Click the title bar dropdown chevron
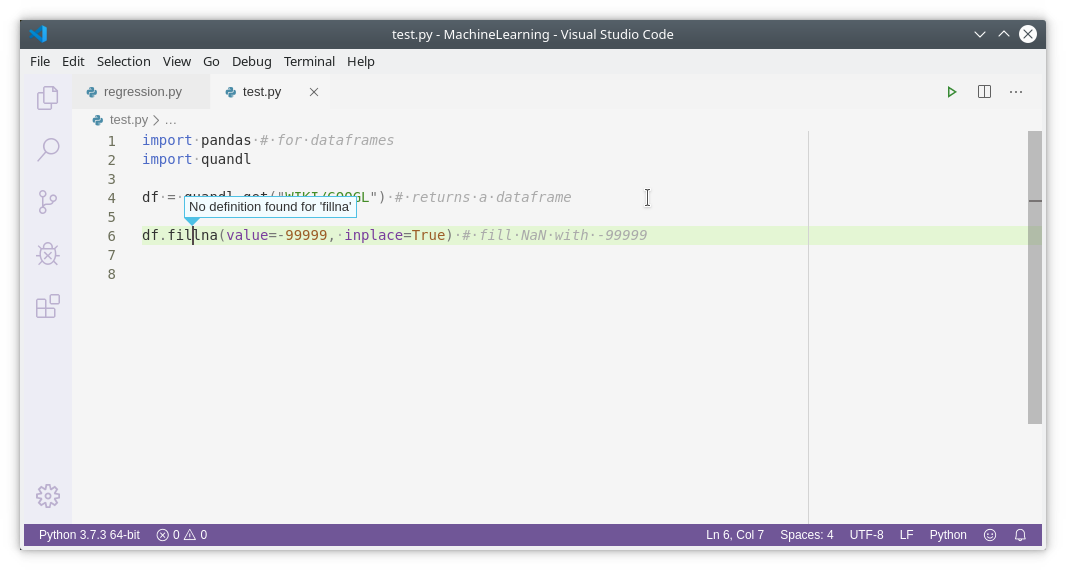Image resolution: width=1066 pixels, height=570 pixels. [980, 34]
